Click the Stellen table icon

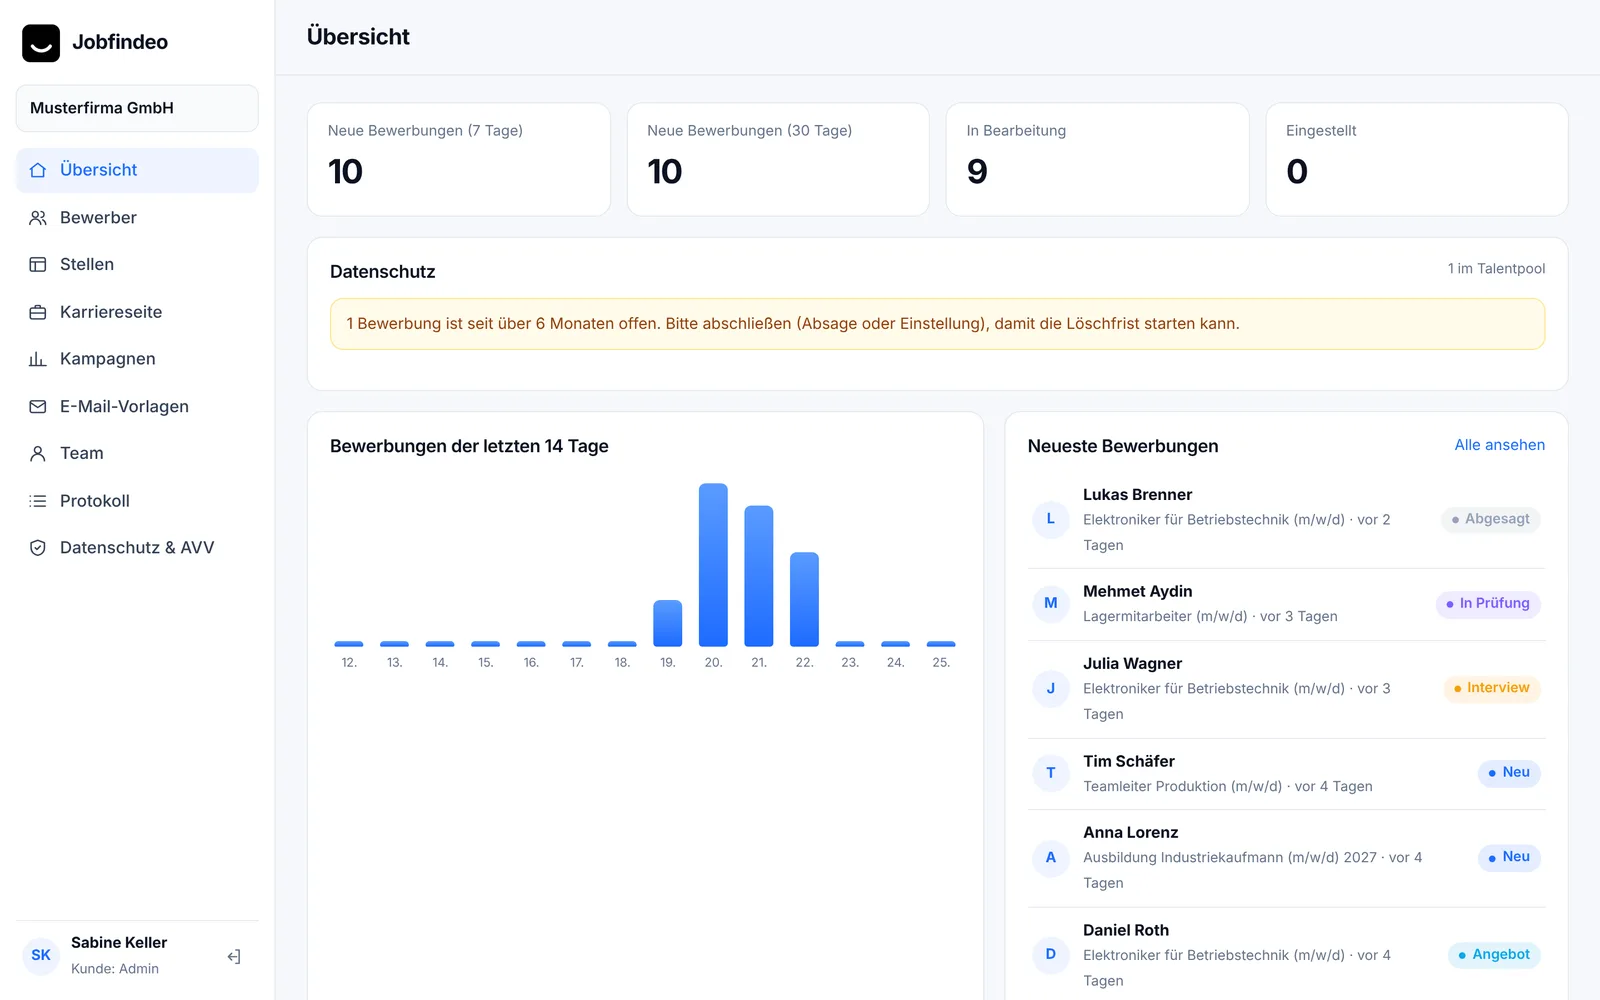tap(38, 265)
